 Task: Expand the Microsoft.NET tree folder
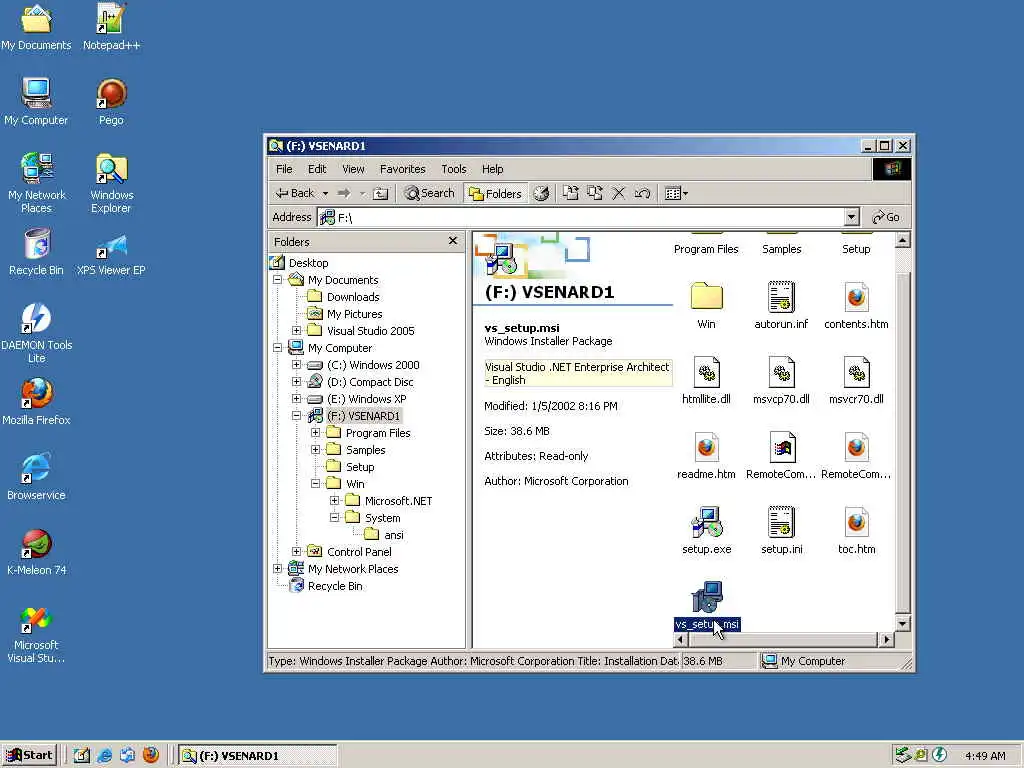[x=334, y=500]
